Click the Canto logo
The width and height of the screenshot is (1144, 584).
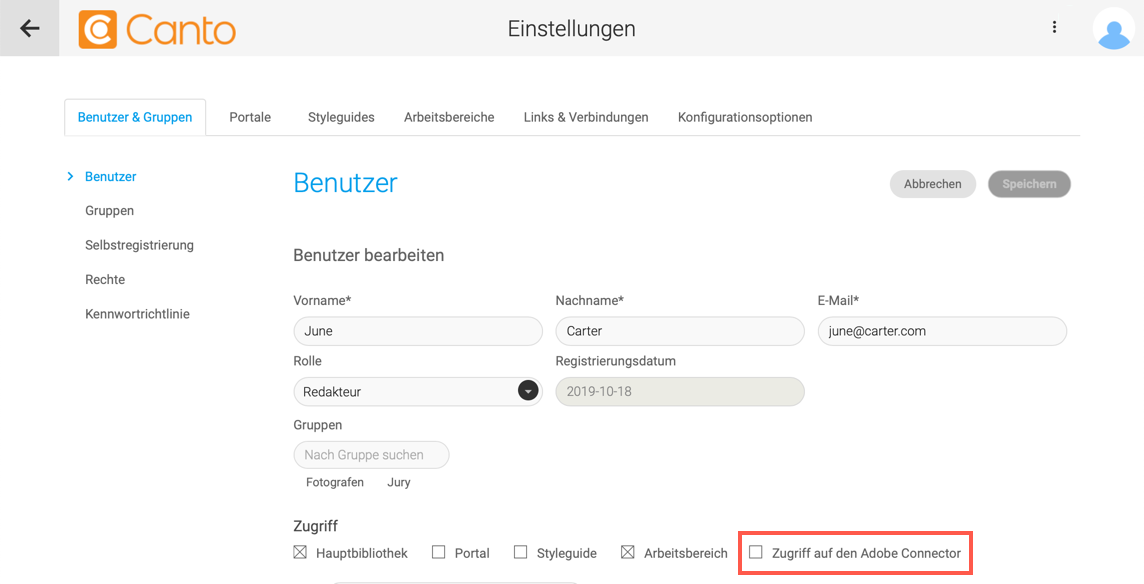(157, 29)
